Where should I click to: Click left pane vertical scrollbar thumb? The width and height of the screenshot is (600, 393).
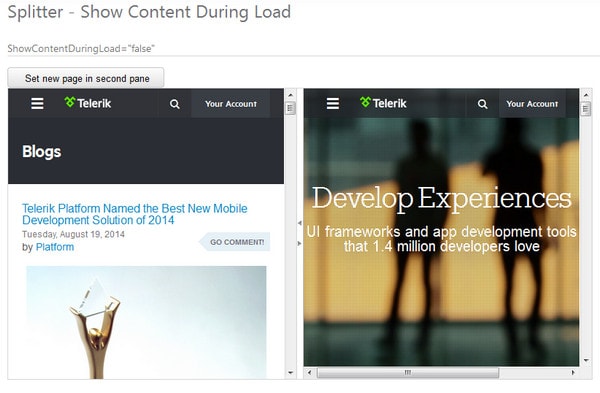(x=290, y=108)
